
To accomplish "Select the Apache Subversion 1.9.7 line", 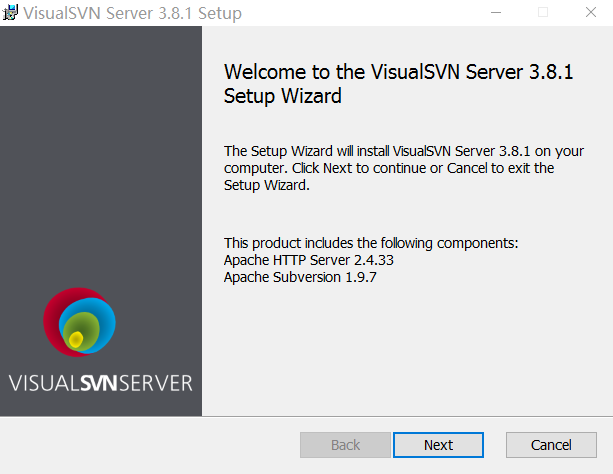I will click(300, 277).
